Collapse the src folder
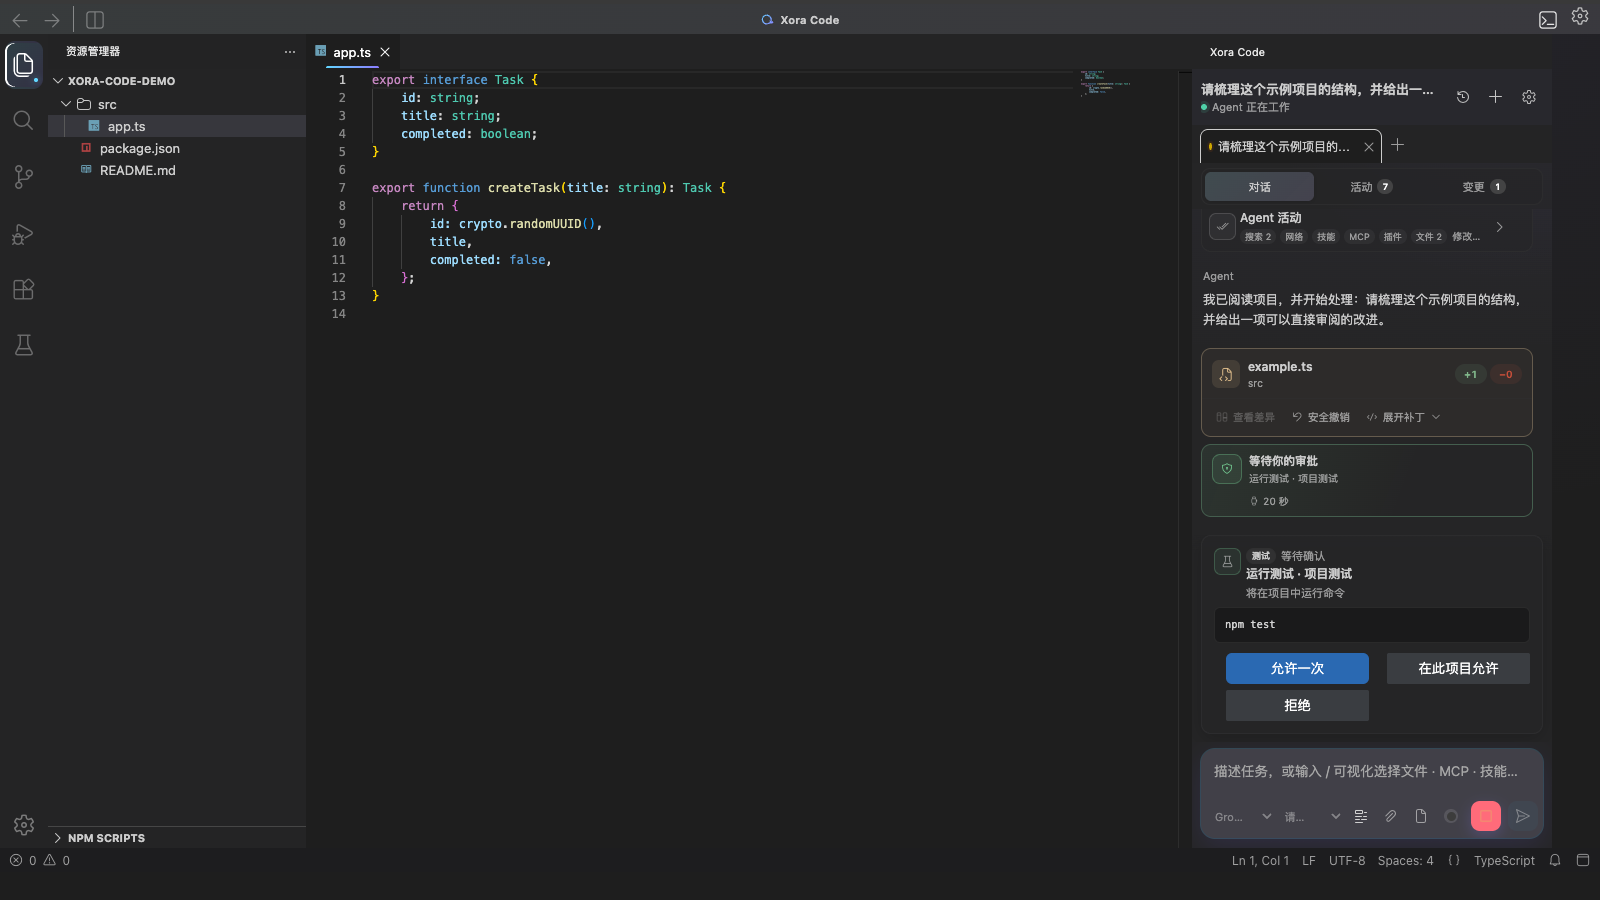Image resolution: width=1600 pixels, height=900 pixels. (x=66, y=104)
